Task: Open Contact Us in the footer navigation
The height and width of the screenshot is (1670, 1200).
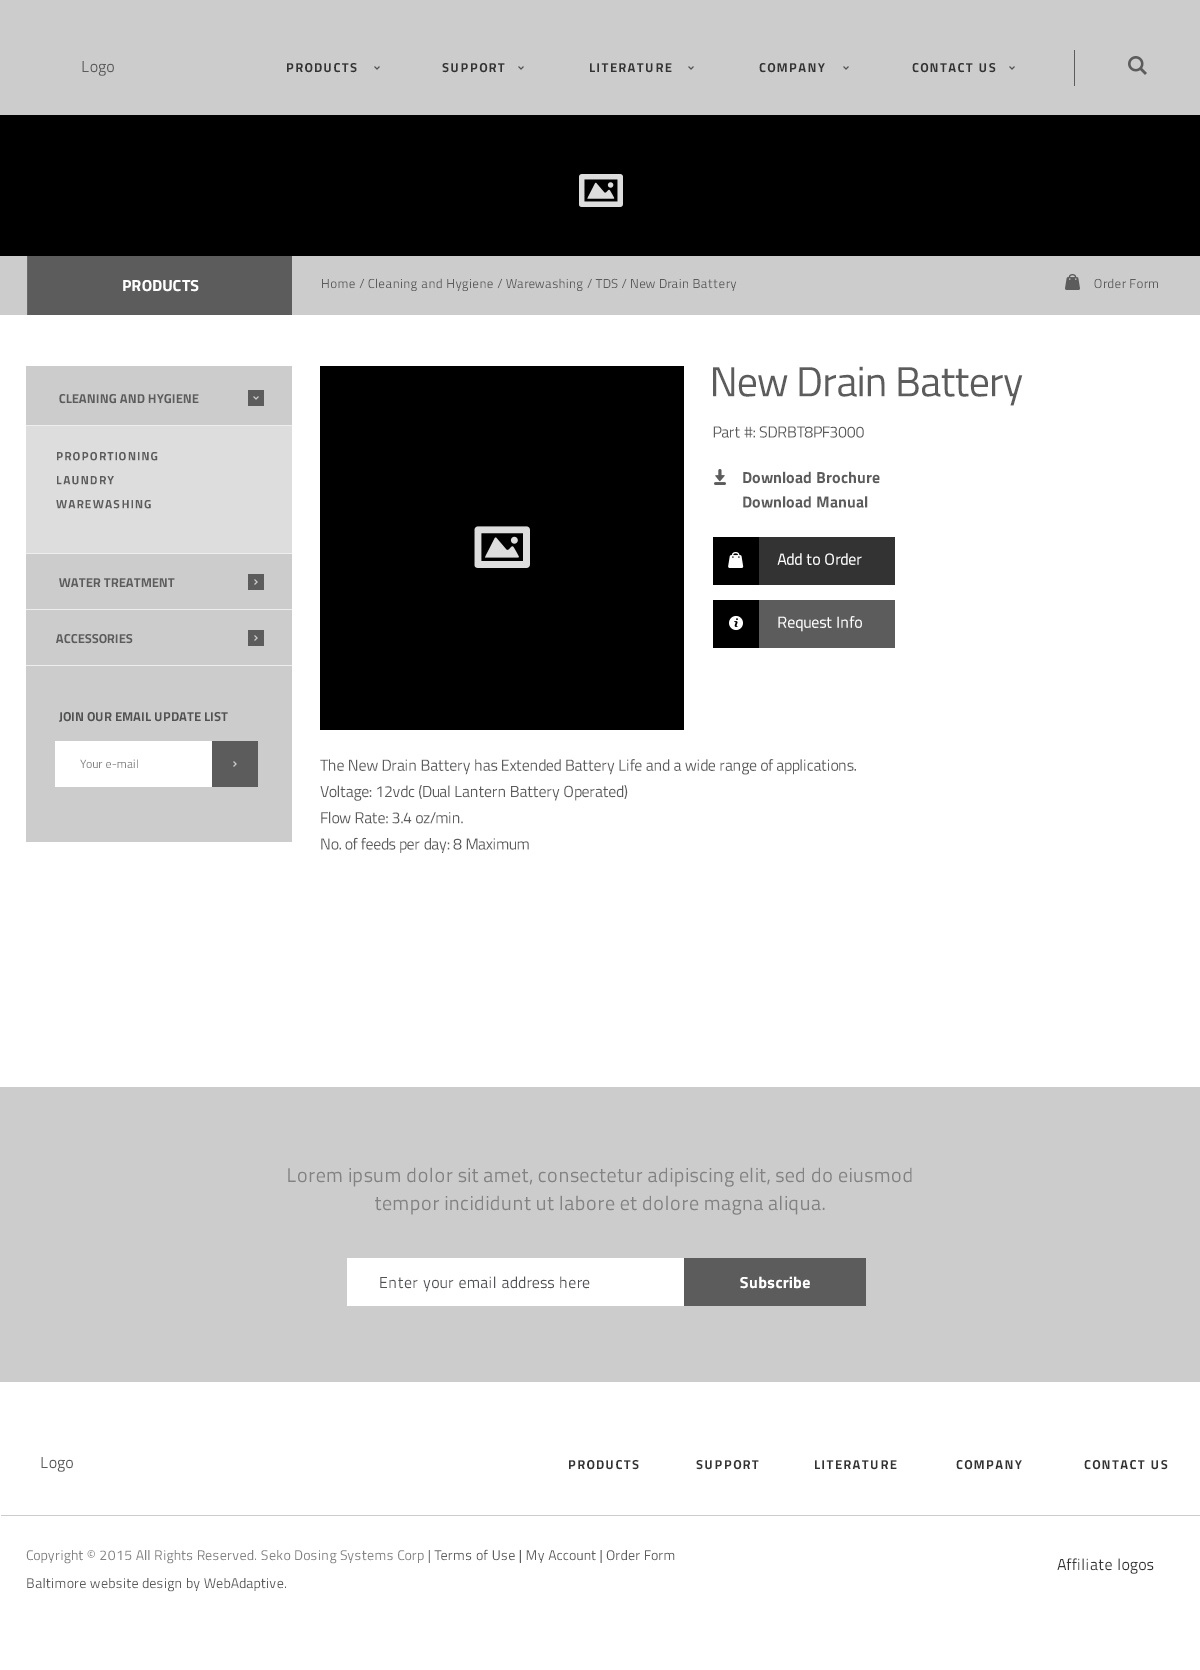Action: (1126, 1465)
